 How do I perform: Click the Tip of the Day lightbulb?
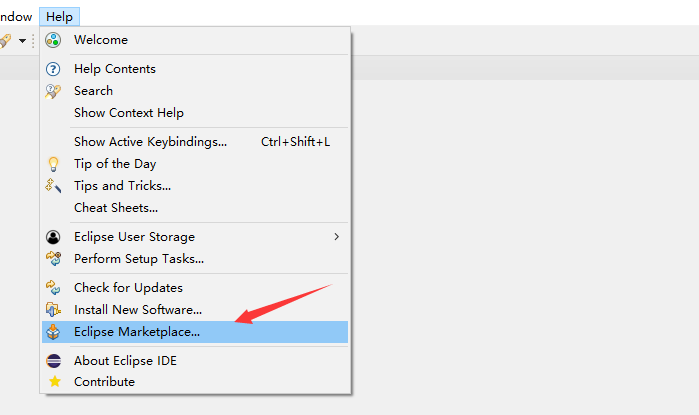53,164
